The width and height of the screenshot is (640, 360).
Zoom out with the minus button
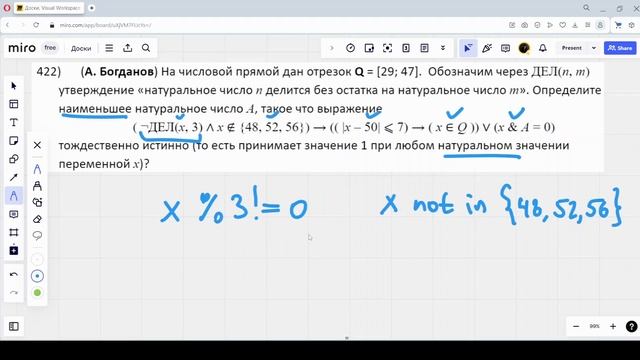coord(576,326)
